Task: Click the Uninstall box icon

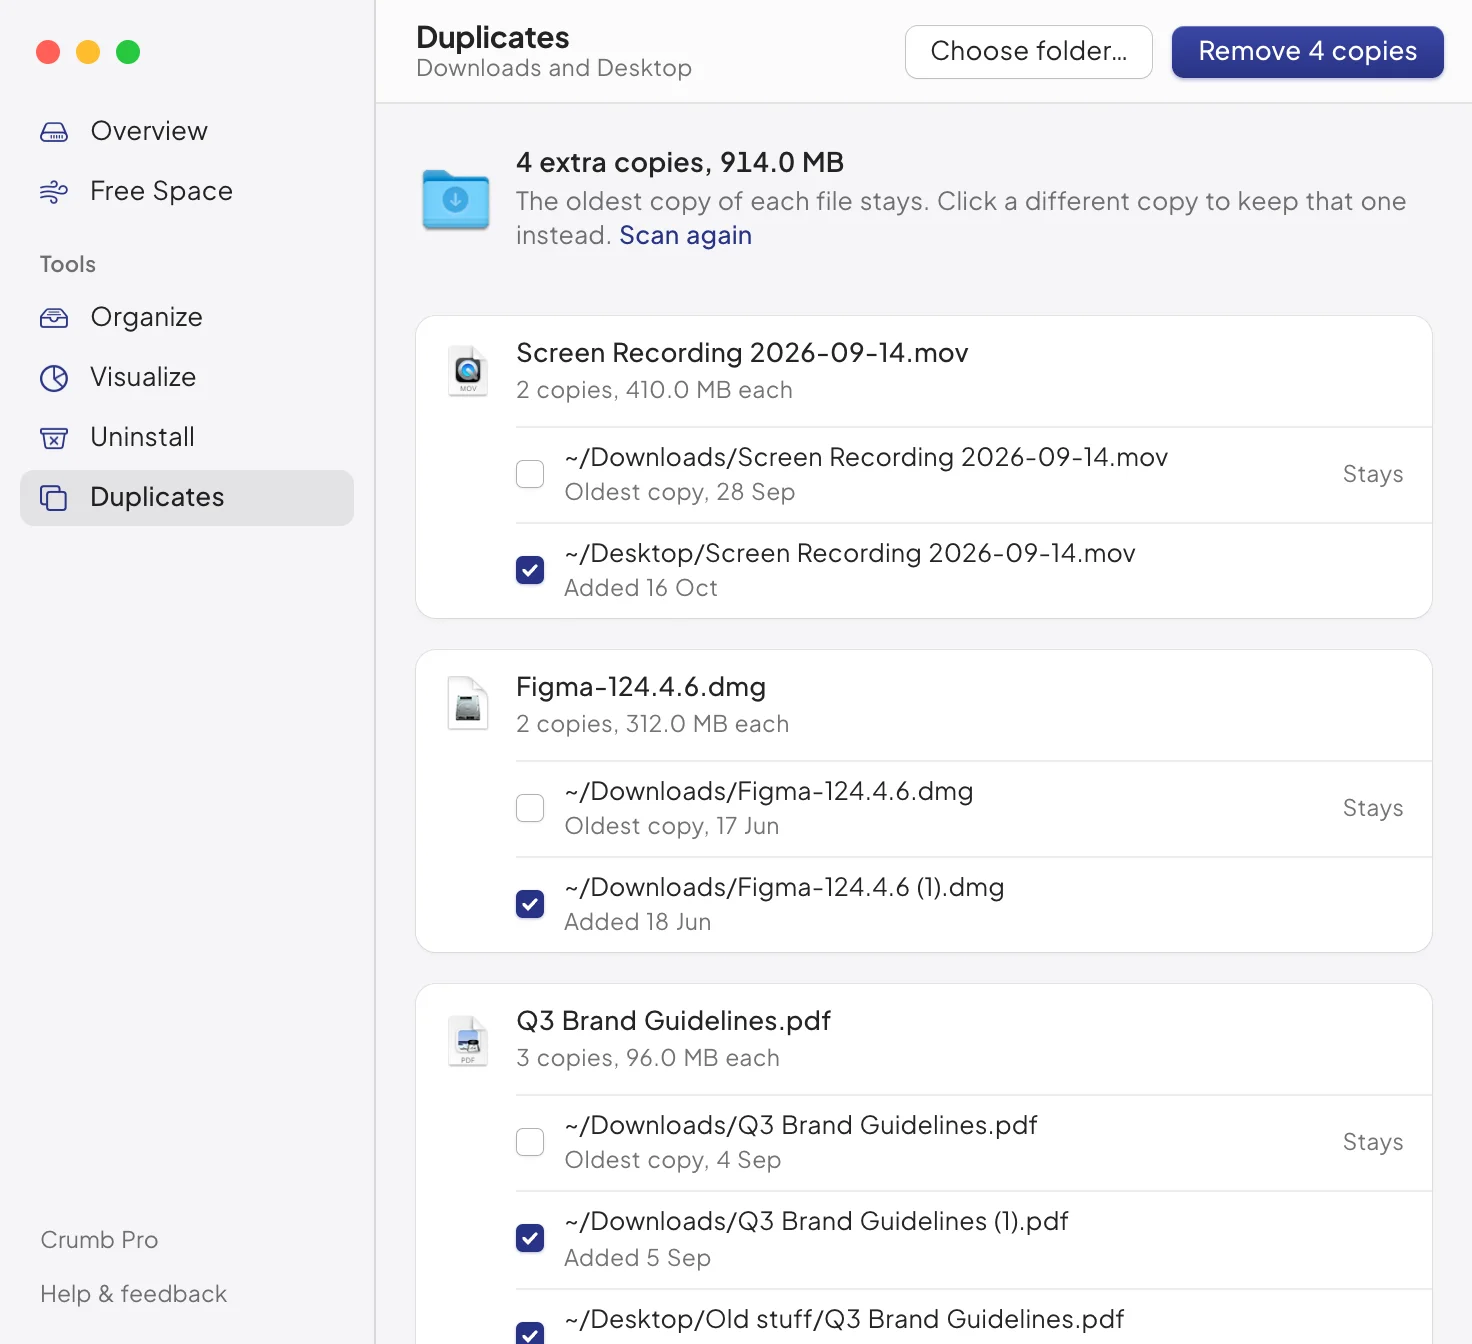Action: point(54,438)
